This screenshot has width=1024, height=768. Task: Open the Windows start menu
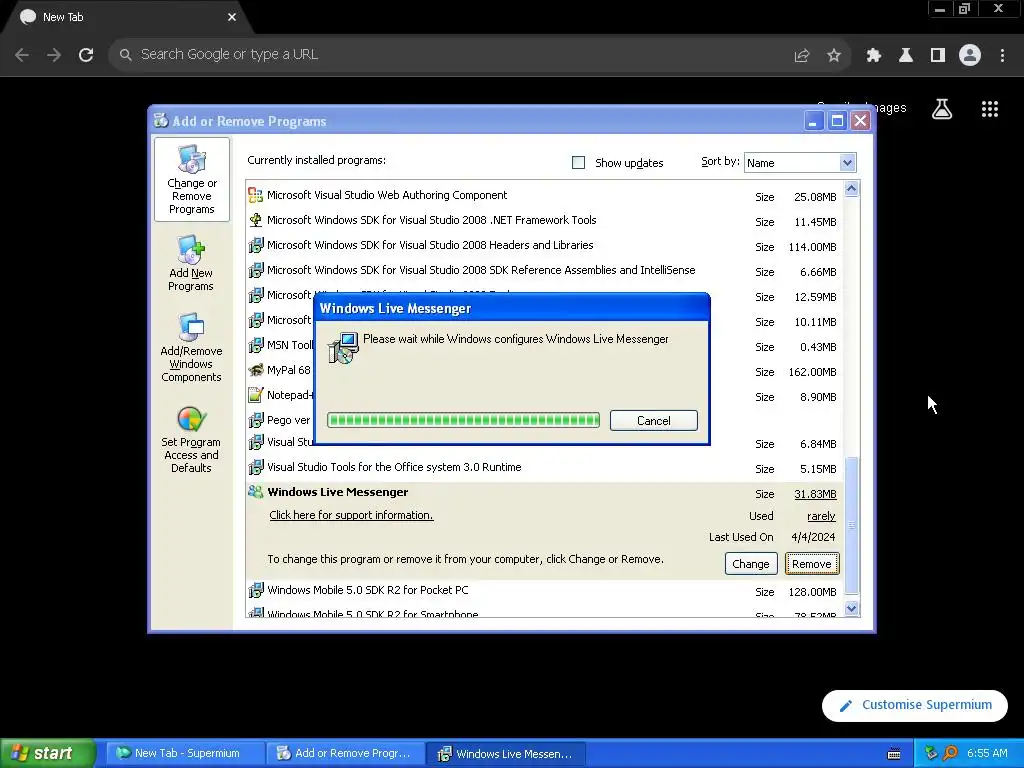[x=46, y=753]
